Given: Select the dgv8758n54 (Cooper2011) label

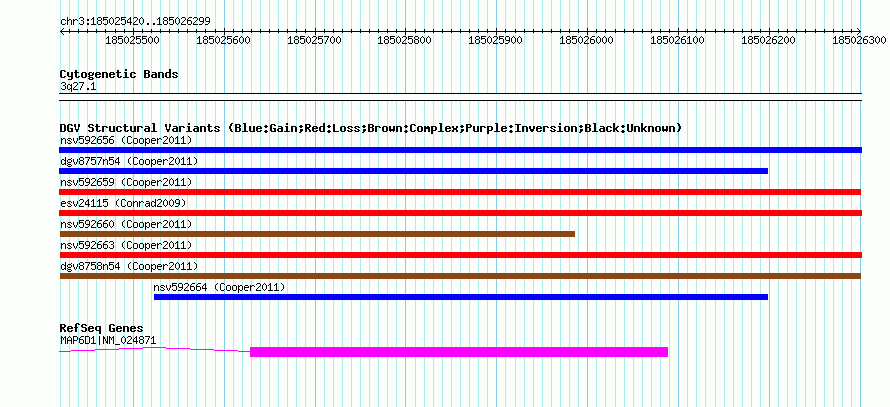Looking at the screenshot, I should point(129,266).
